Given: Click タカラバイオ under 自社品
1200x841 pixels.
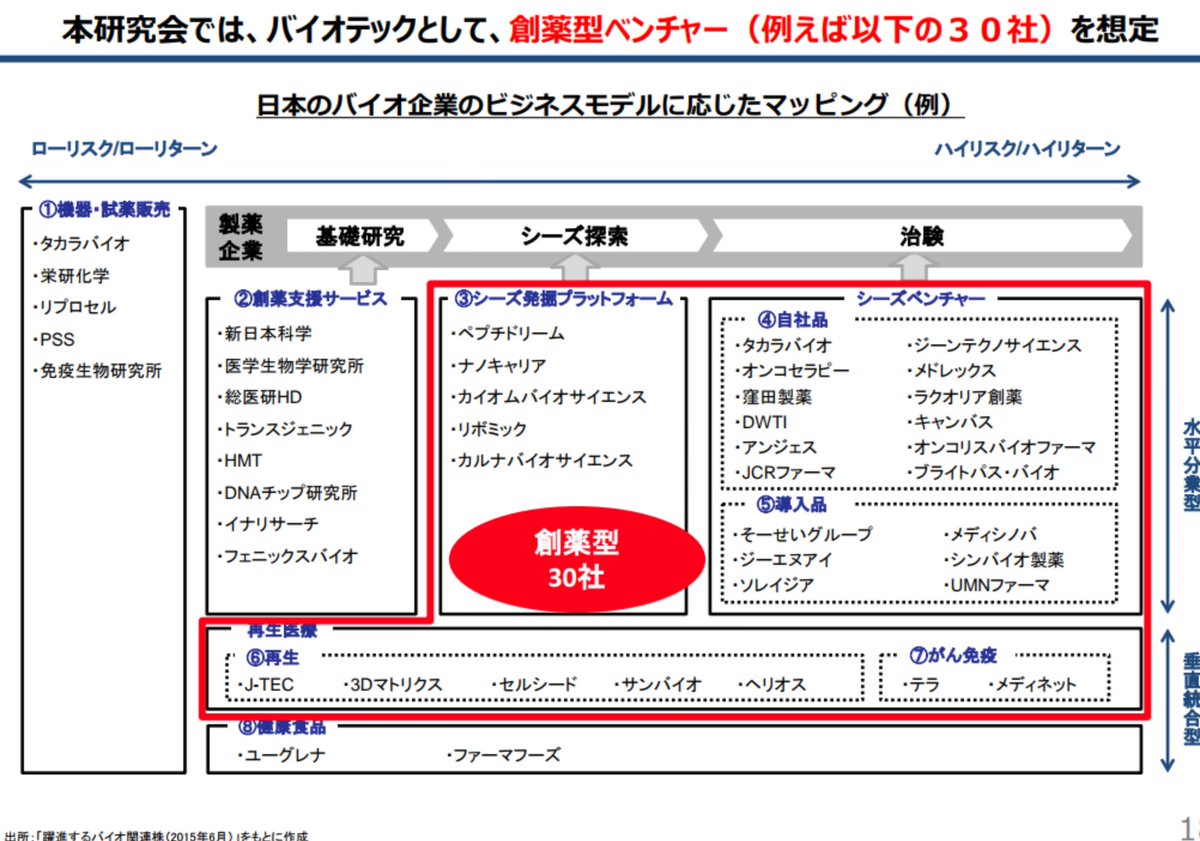Looking at the screenshot, I should coord(781,346).
